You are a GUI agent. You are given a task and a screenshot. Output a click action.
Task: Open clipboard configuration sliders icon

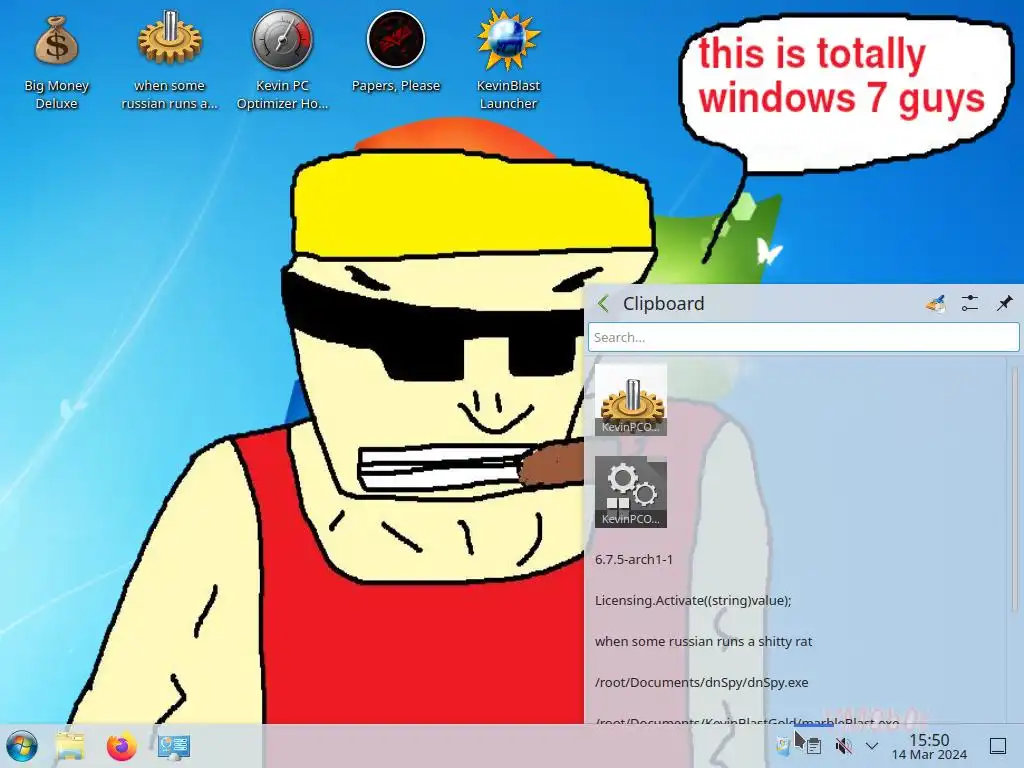970,304
